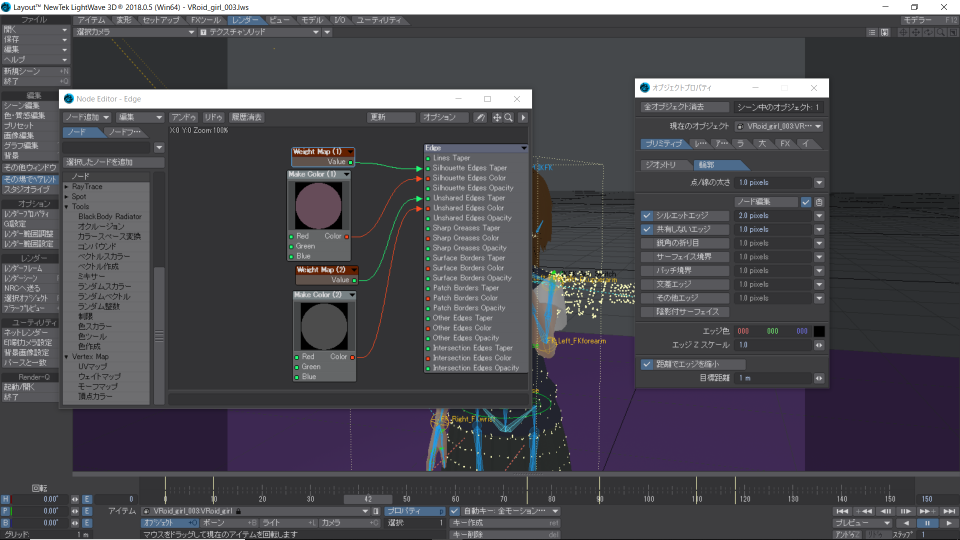Click the frame 42 slider on timeline
The height and width of the screenshot is (540, 960).
(x=367, y=500)
